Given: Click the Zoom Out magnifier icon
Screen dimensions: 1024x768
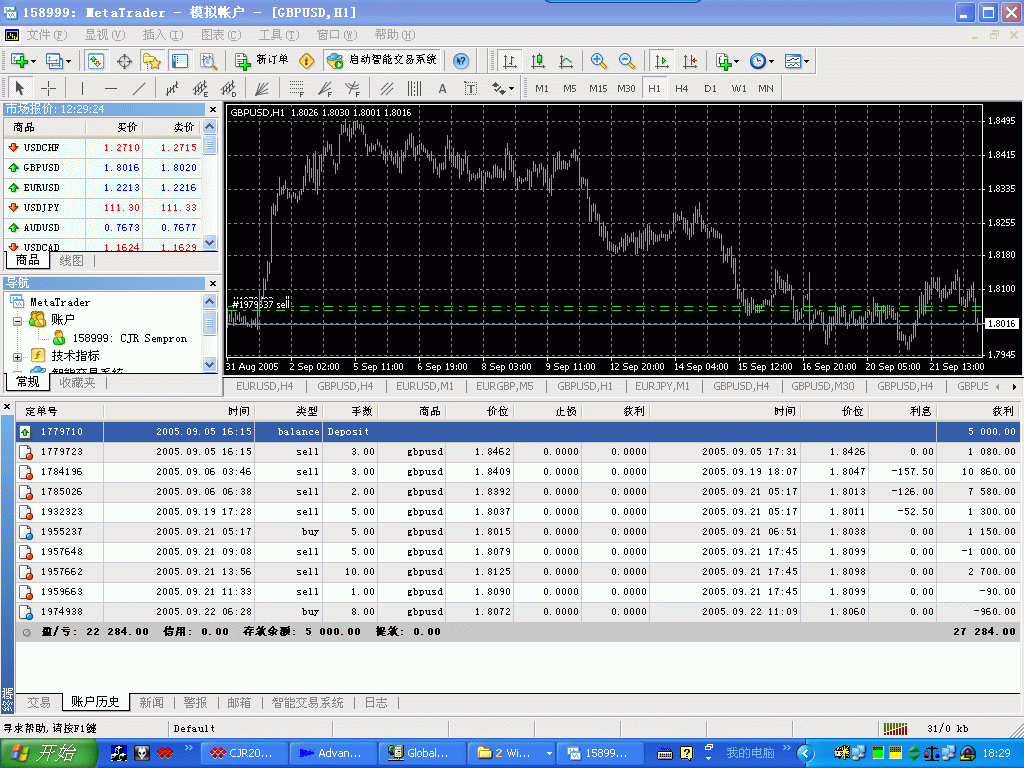Looking at the screenshot, I should tap(627, 61).
